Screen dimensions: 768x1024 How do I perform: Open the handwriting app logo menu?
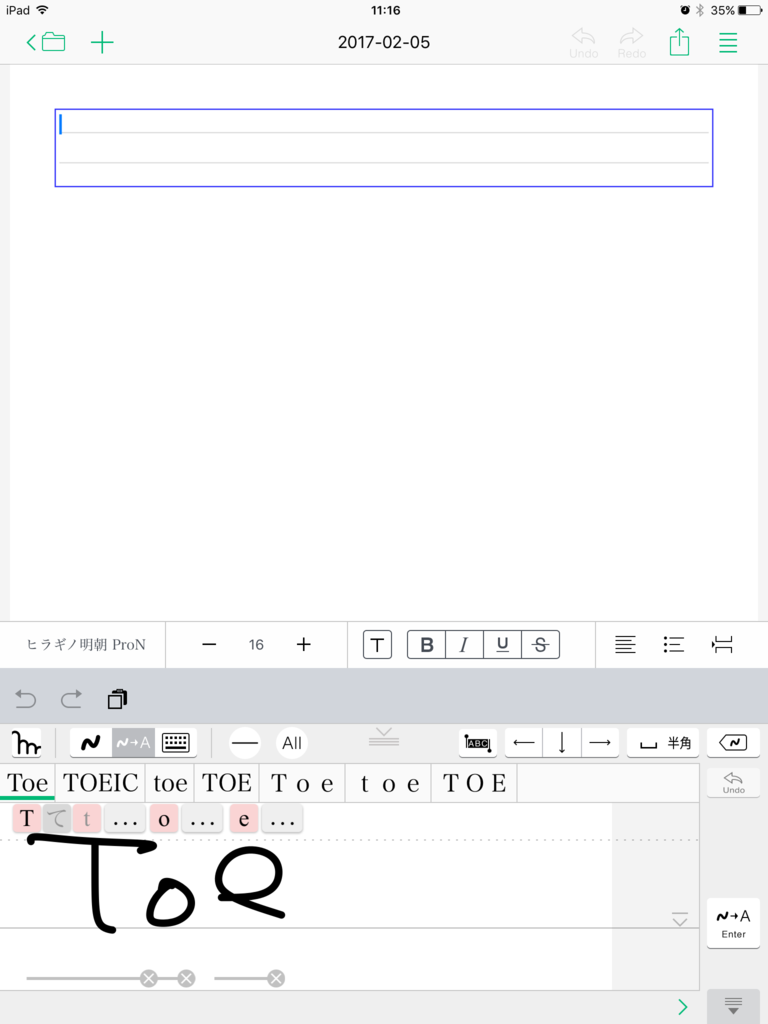point(26,743)
